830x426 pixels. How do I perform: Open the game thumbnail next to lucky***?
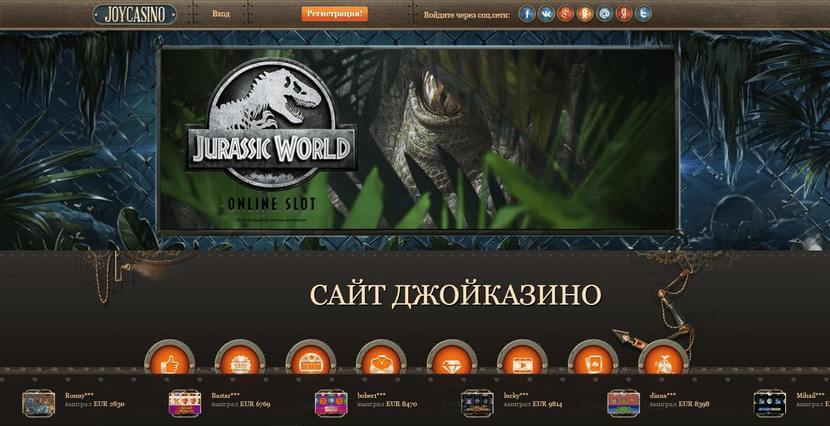[x=477, y=403]
